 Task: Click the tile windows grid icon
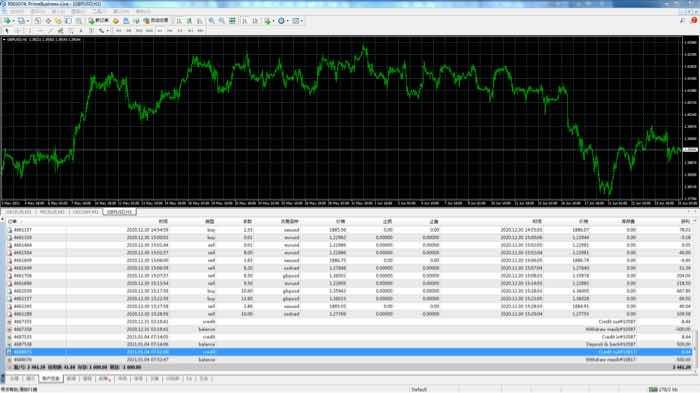[x=232, y=21]
